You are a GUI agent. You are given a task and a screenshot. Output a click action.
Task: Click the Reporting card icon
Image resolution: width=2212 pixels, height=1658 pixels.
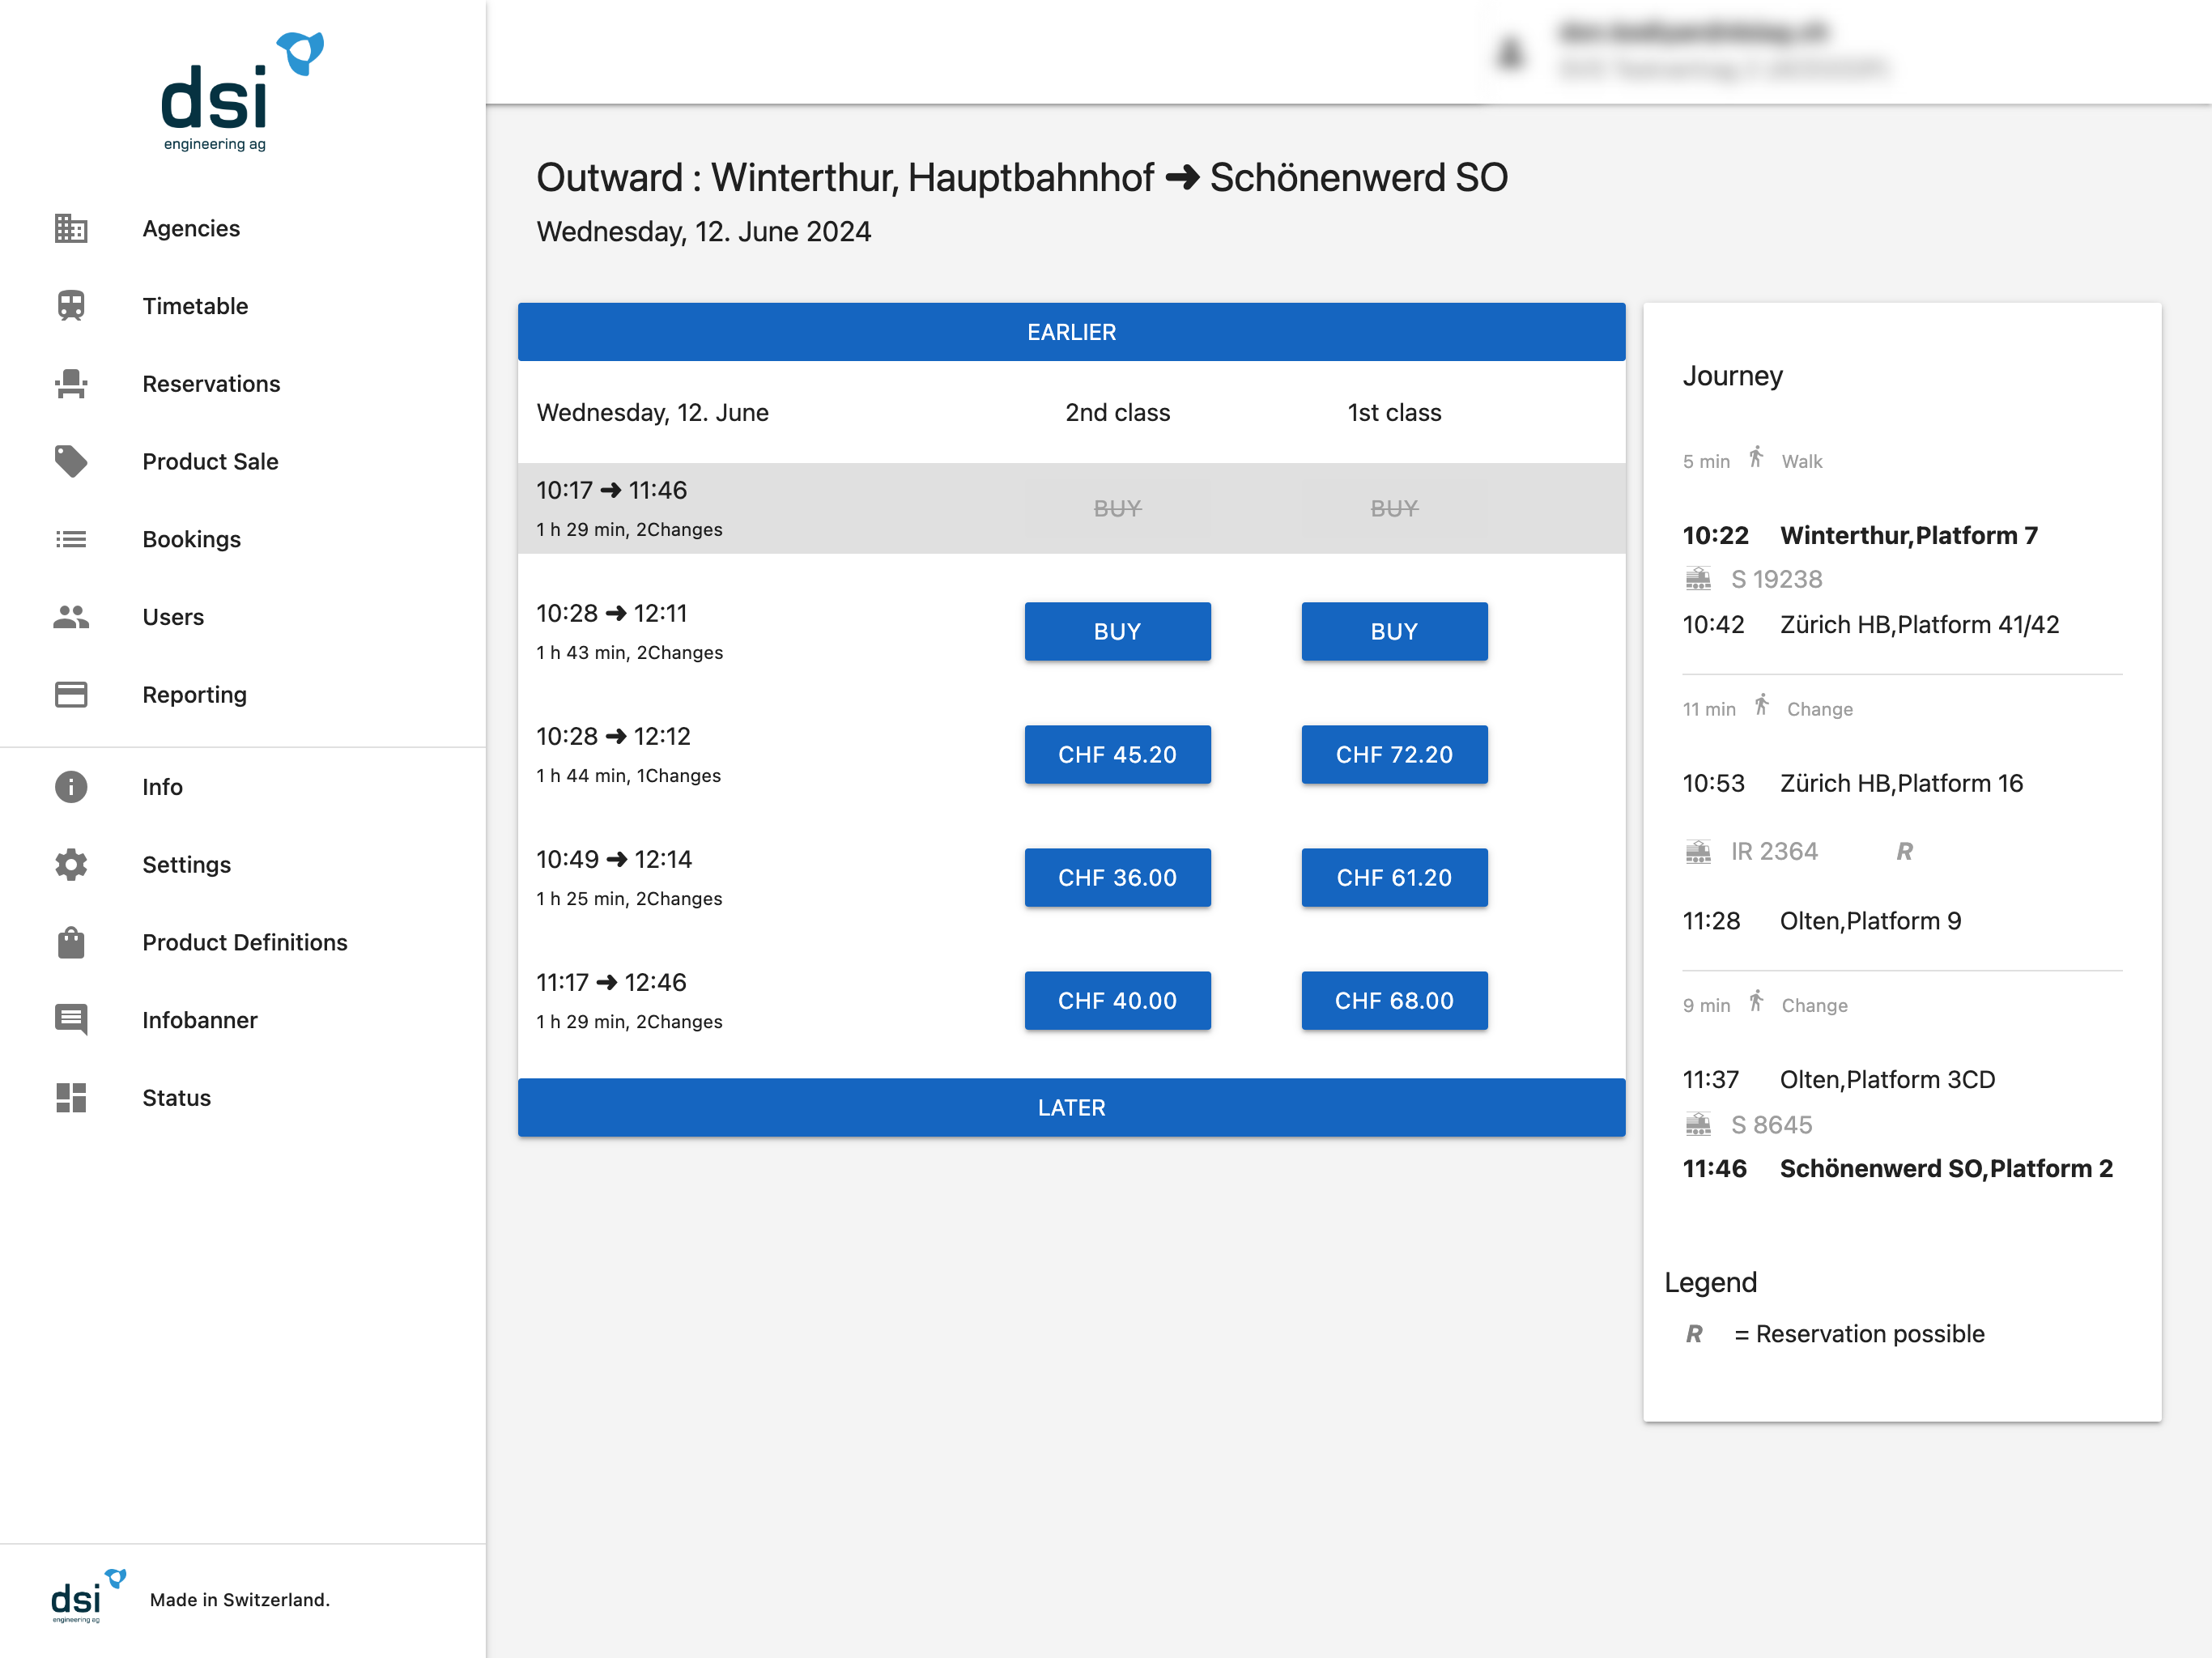click(x=70, y=694)
